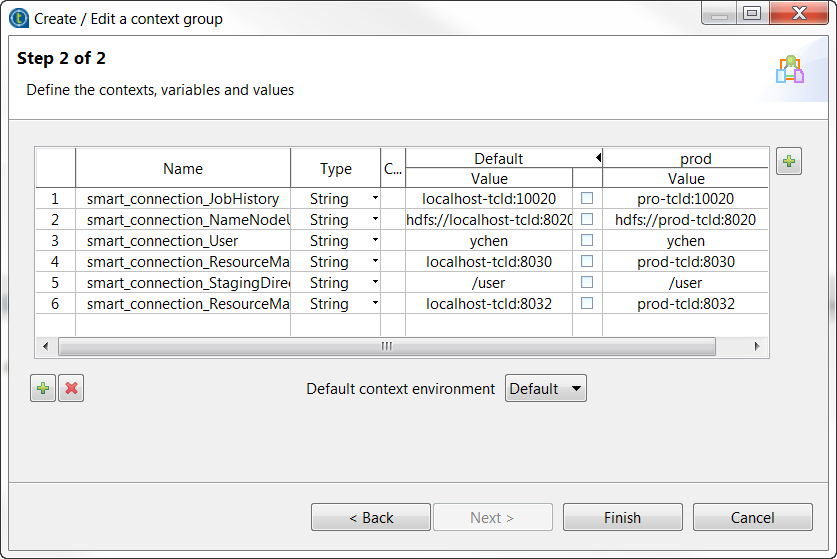Click the Name column header
The height and width of the screenshot is (559, 837).
point(183,169)
